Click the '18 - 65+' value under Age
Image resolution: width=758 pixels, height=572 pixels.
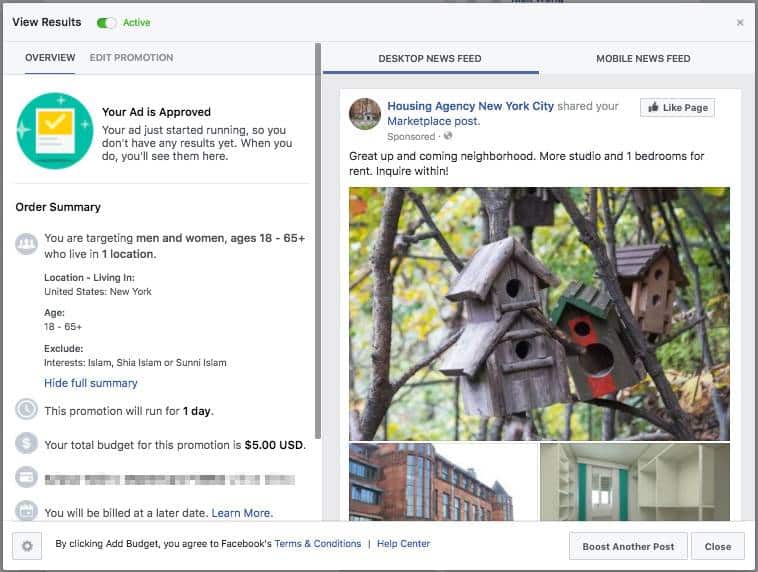coord(63,327)
